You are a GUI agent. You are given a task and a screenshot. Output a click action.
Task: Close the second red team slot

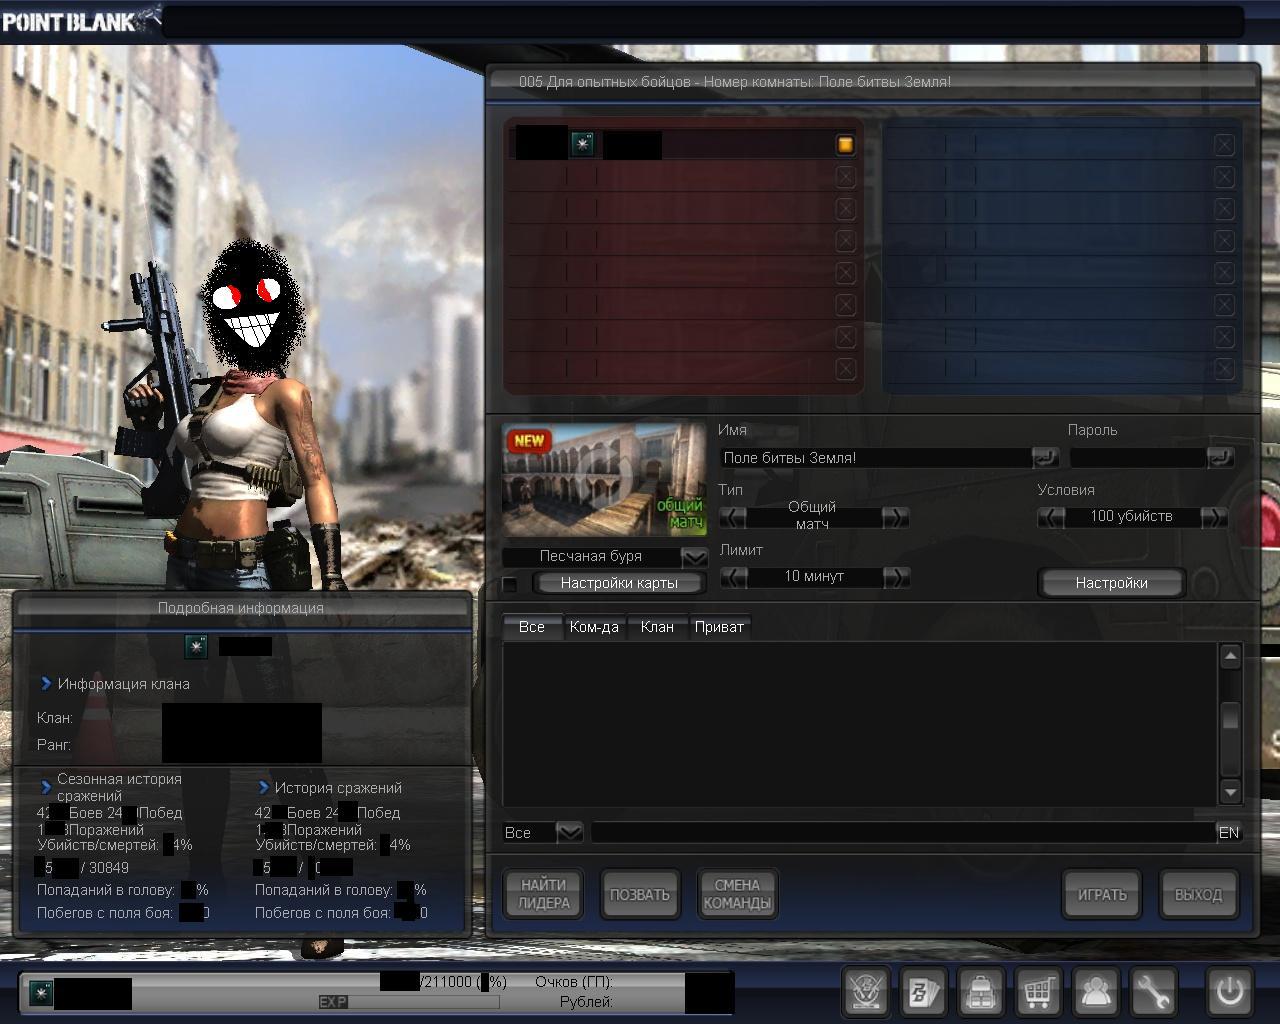845,177
